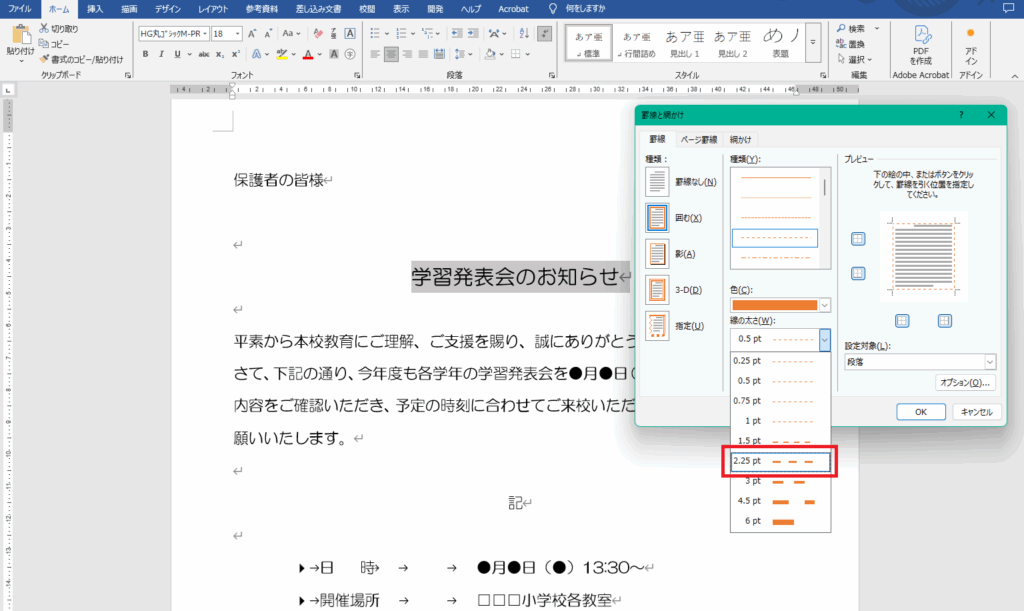Toggle italic formatting

(161, 54)
